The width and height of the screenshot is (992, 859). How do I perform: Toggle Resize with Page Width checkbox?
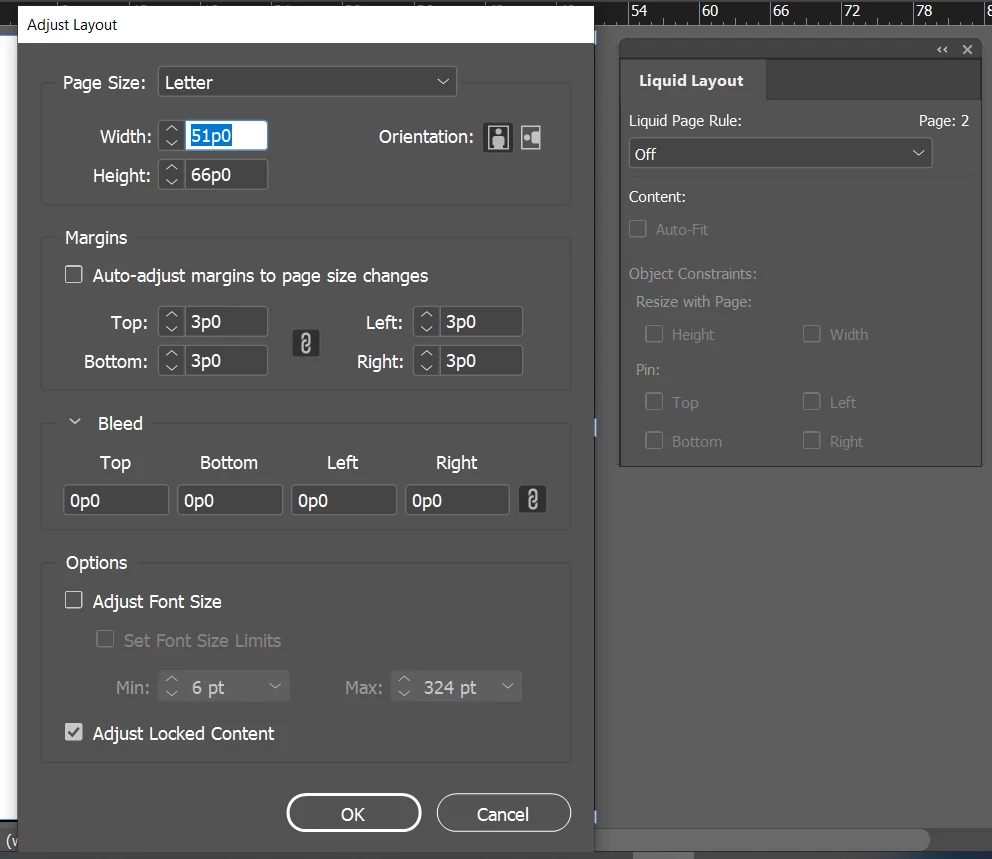pyautogui.click(x=812, y=333)
